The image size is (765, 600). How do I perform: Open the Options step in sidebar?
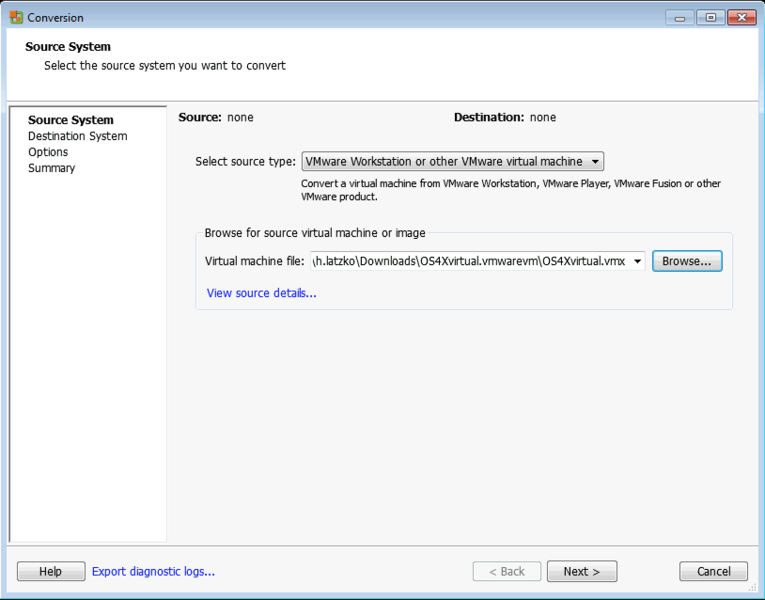(48, 152)
